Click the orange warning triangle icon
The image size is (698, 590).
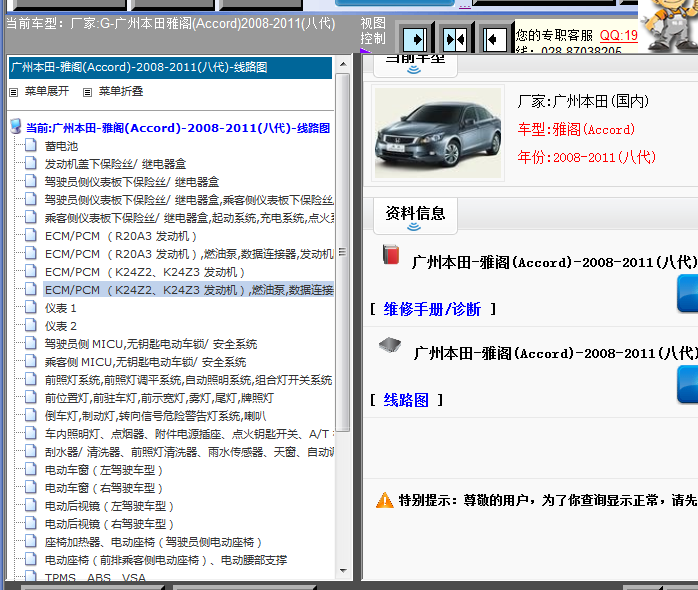pyautogui.click(x=385, y=500)
